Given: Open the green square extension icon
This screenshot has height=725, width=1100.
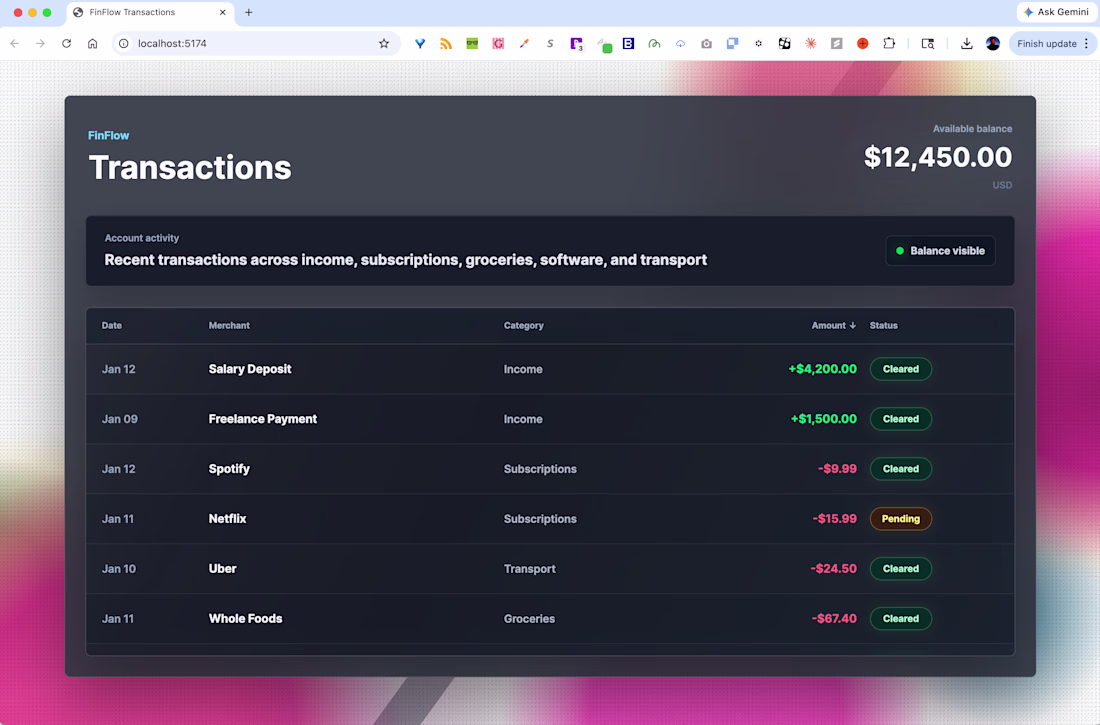Looking at the screenshot, I should 605,46.
